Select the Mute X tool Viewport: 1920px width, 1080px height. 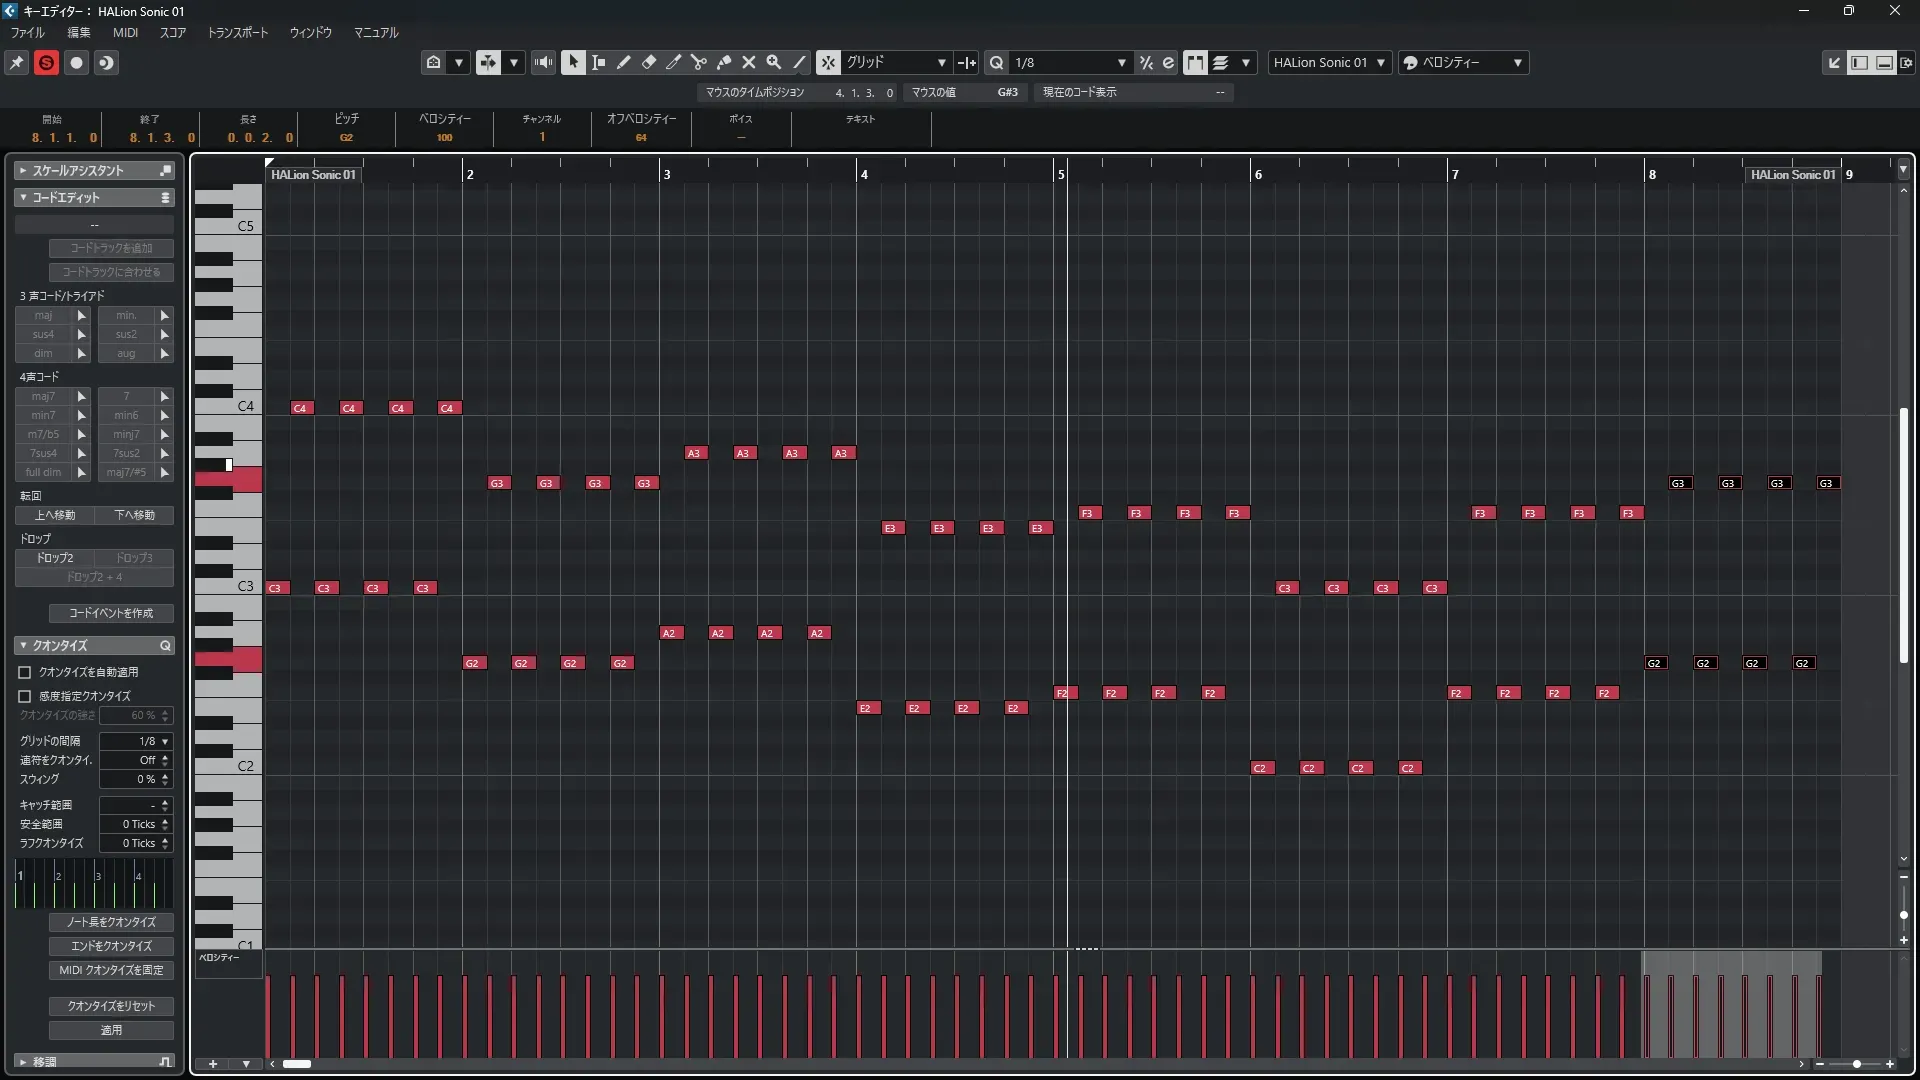(749, 62)
